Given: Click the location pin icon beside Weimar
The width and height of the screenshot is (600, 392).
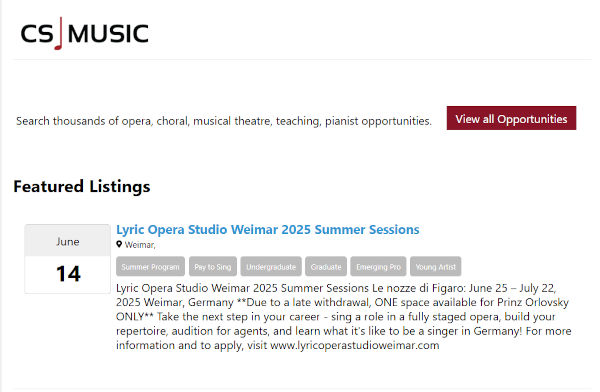Looking at the screenshot, I should click(119, 244).
